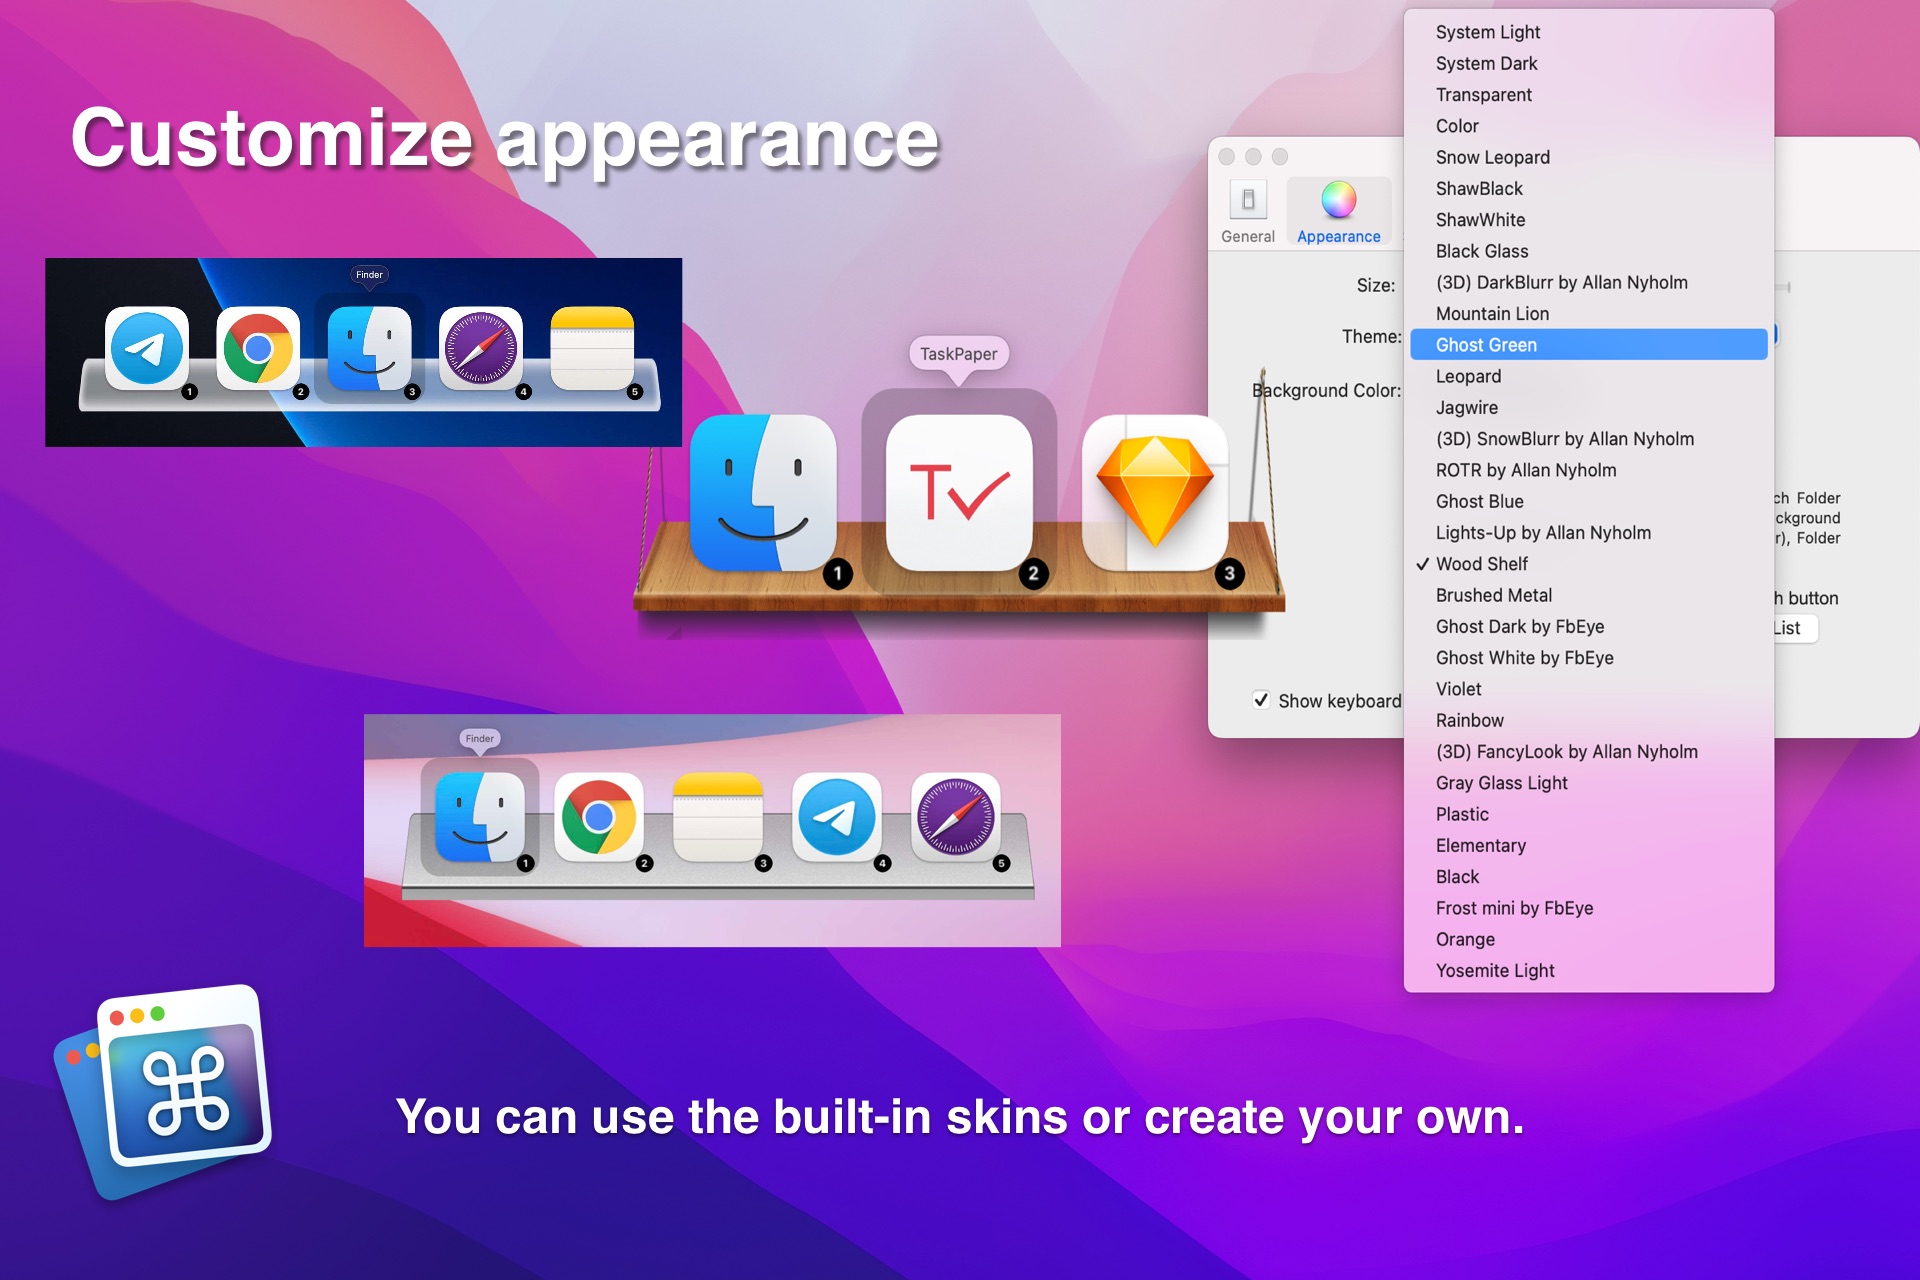Viewport: 1920px width, 1280px height.
Task: Pick the Violet theme
Action: [1589, 689]
